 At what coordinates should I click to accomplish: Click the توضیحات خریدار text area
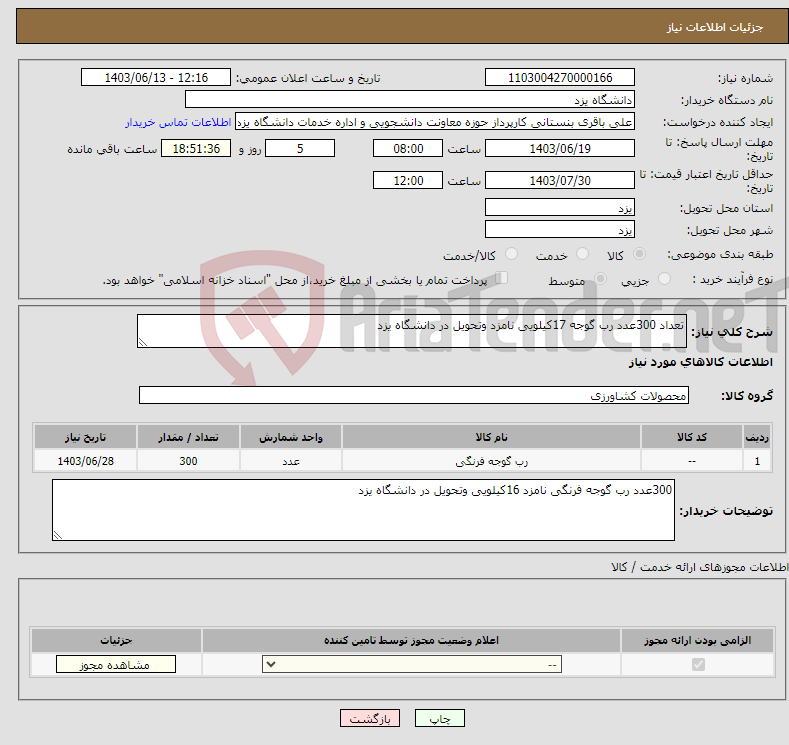tap(363, 510)
